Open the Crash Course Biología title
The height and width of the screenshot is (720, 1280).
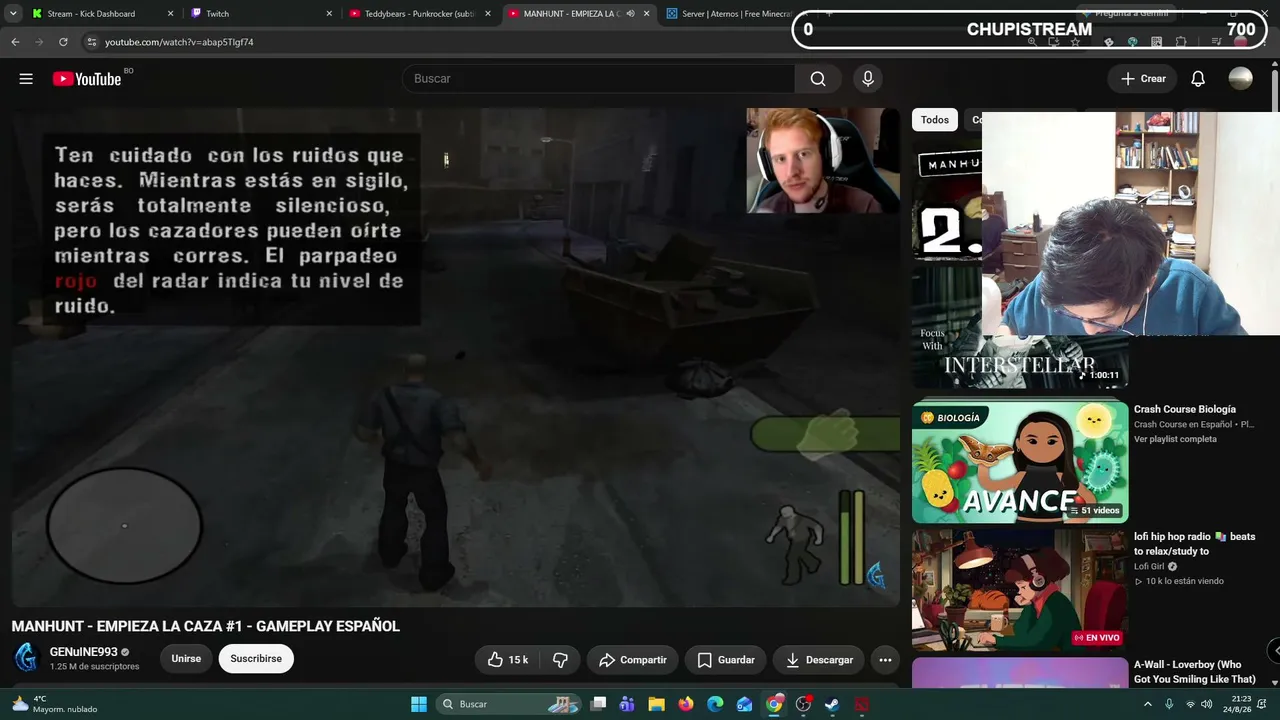point(1185,409)
